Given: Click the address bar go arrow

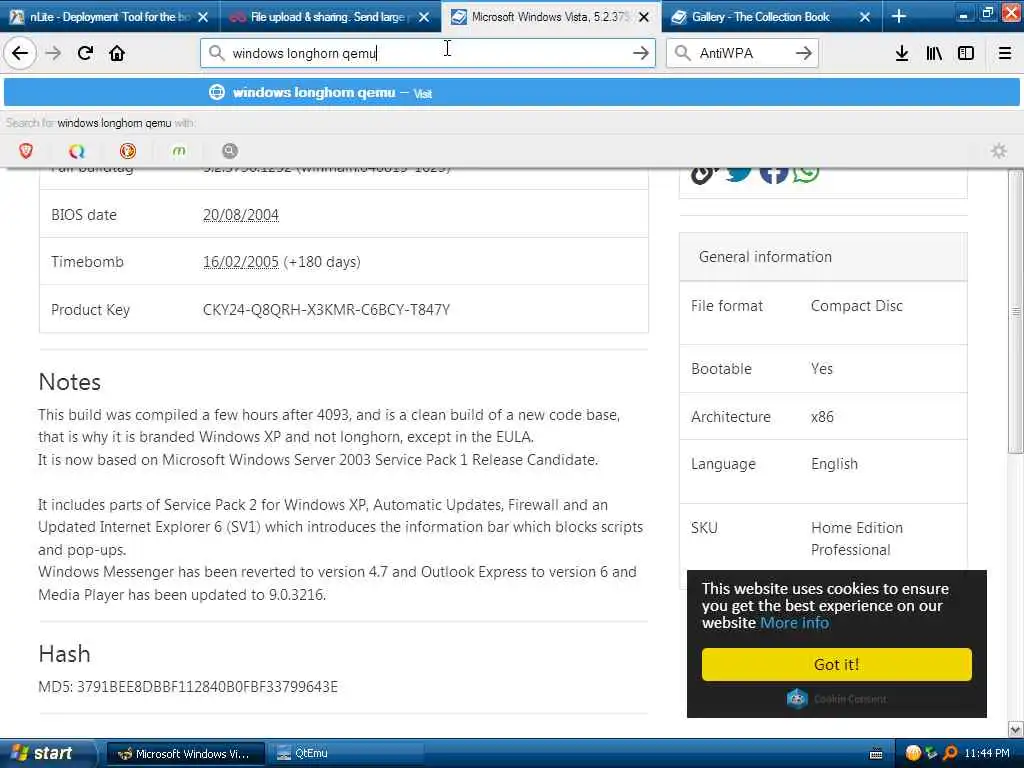Looking at the screenshot, I should pyautogui.click(x=641, y=54).
